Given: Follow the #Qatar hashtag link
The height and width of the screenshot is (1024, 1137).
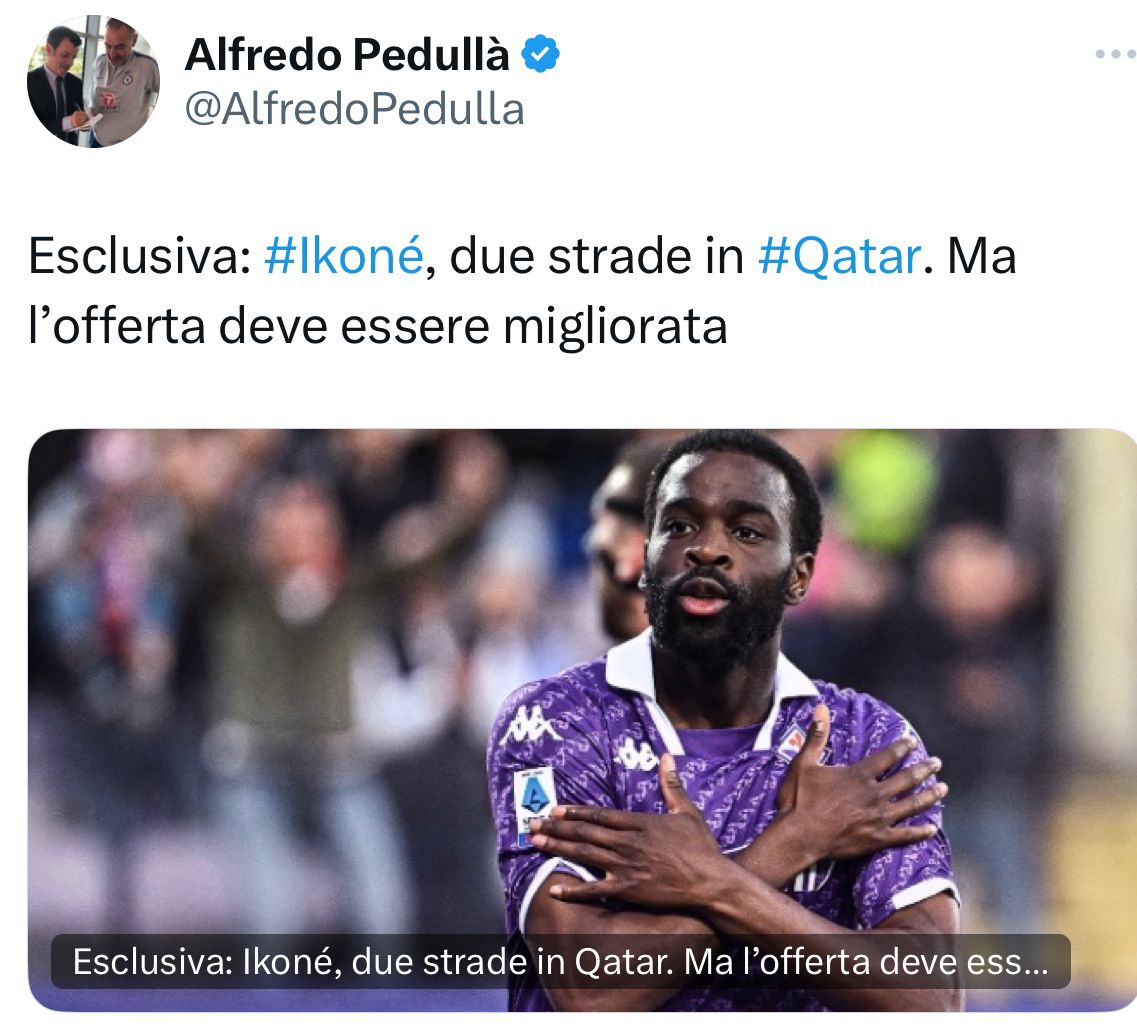Looking at the screenshot, I should (x=840, y=256).
